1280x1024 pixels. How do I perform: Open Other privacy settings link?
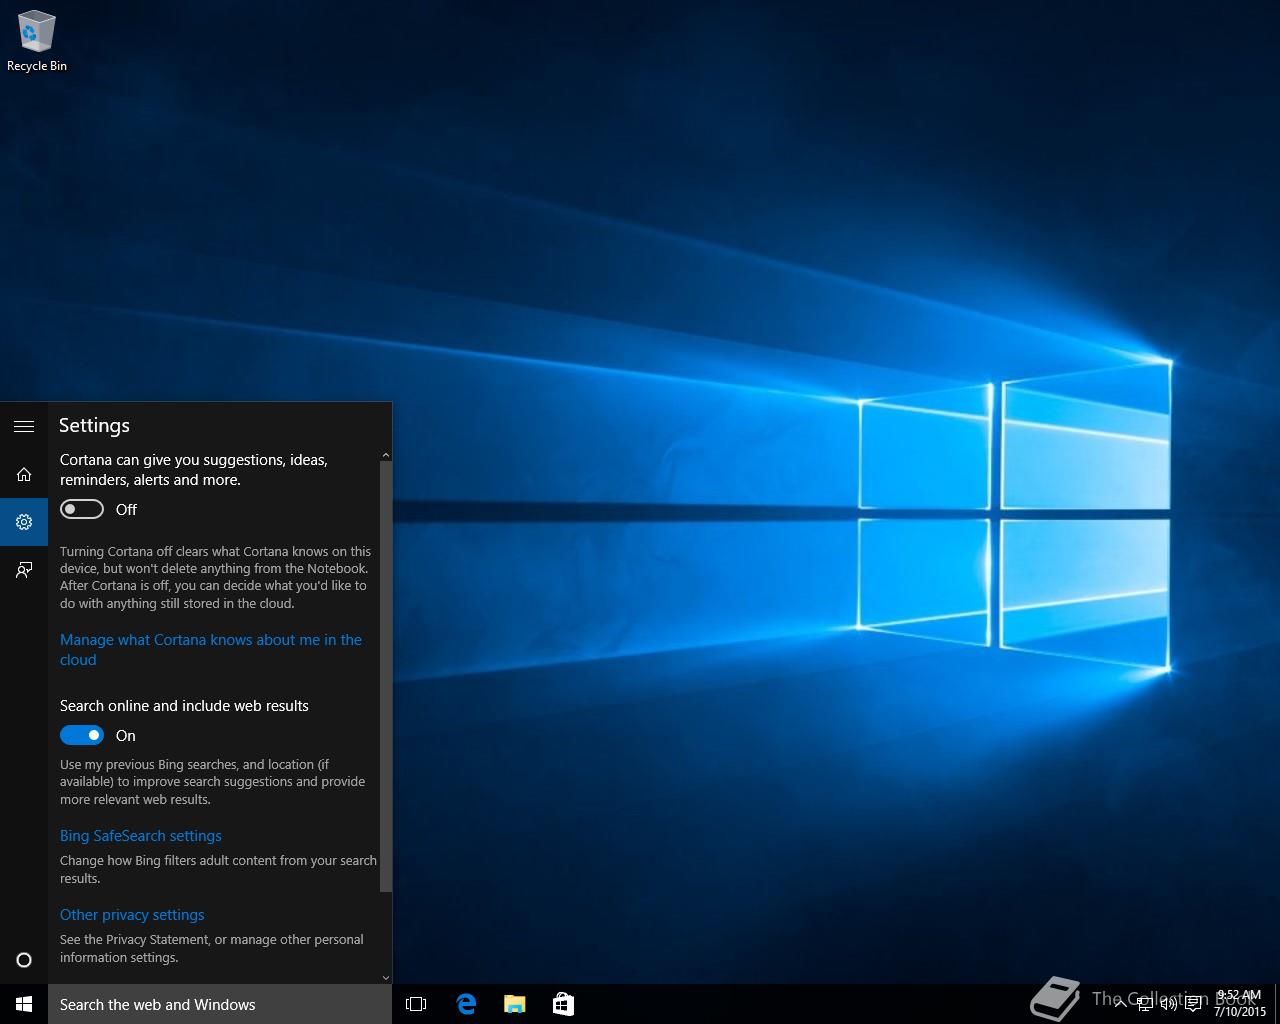pyautogui.click(x=132, y=915)
